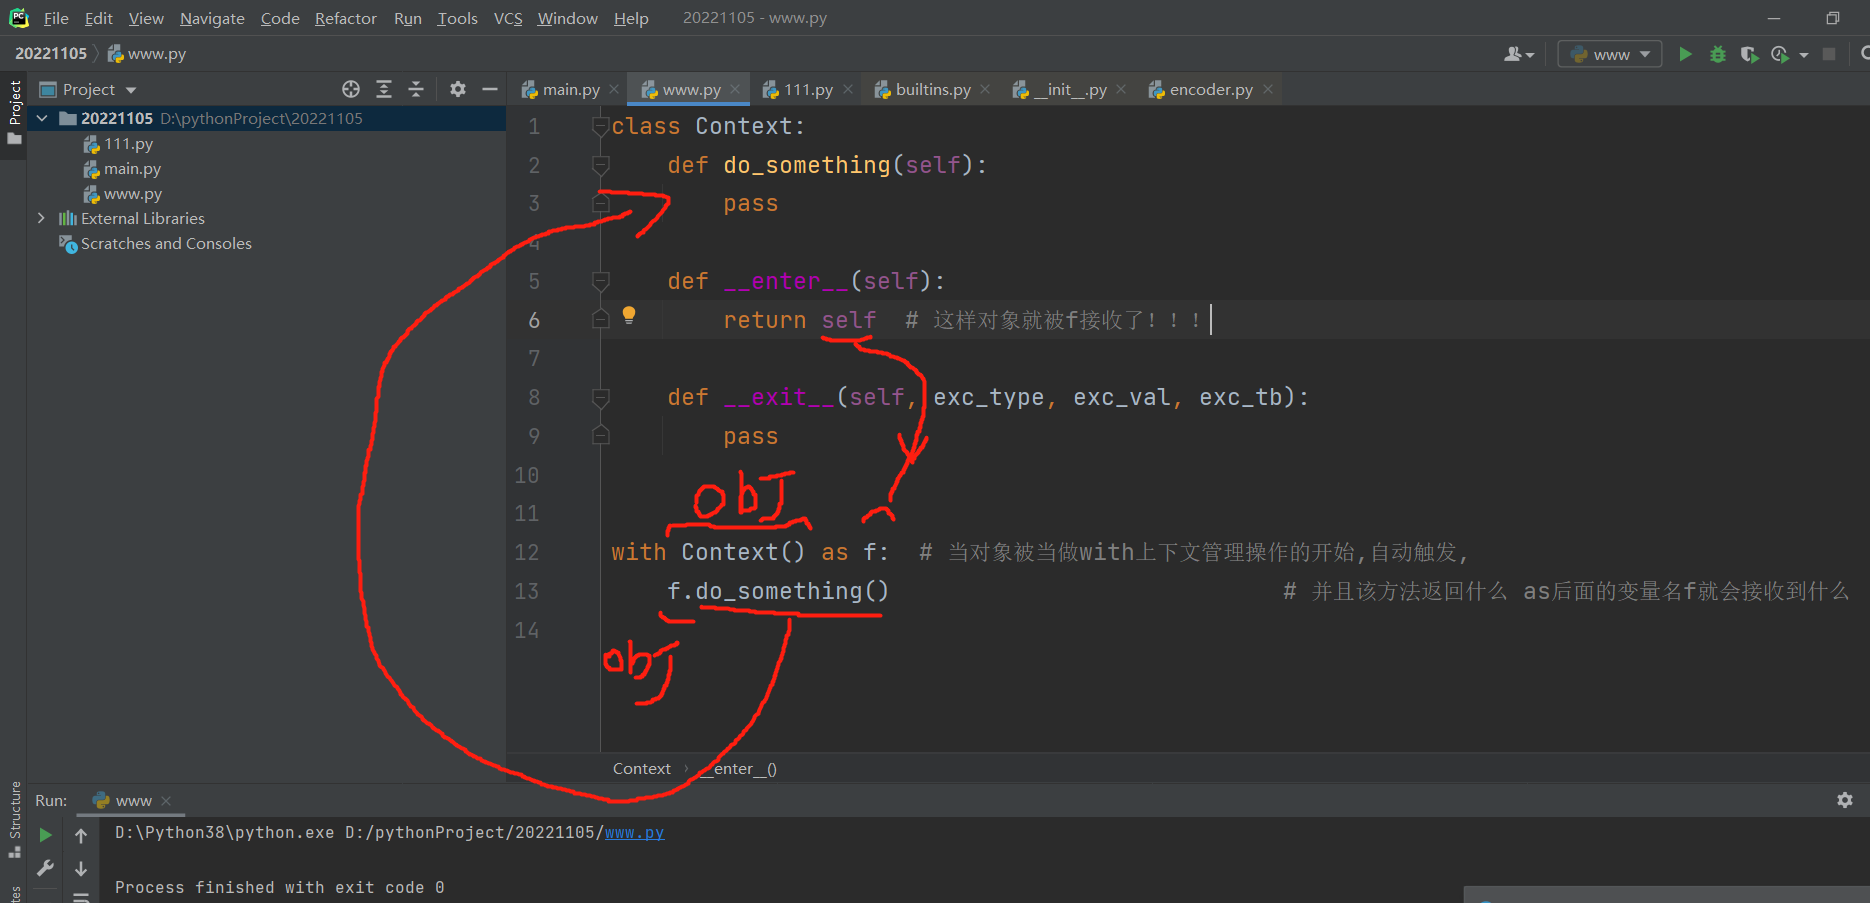This screenshot has width=1870, height=903.
Task: Place cursor on the f.do_something() line
Action: pos(778,591)
